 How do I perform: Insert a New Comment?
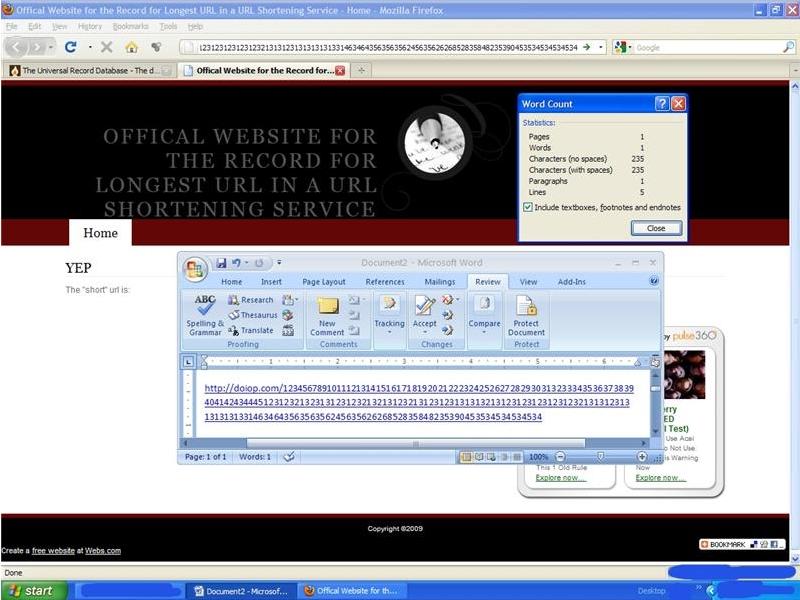tap(329, 315)
